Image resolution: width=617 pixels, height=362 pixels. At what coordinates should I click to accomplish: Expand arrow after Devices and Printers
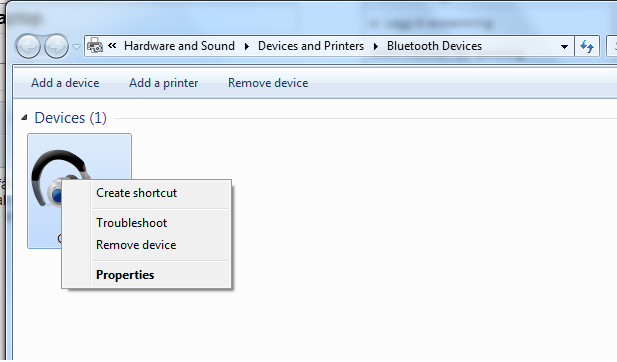point(376,46)
